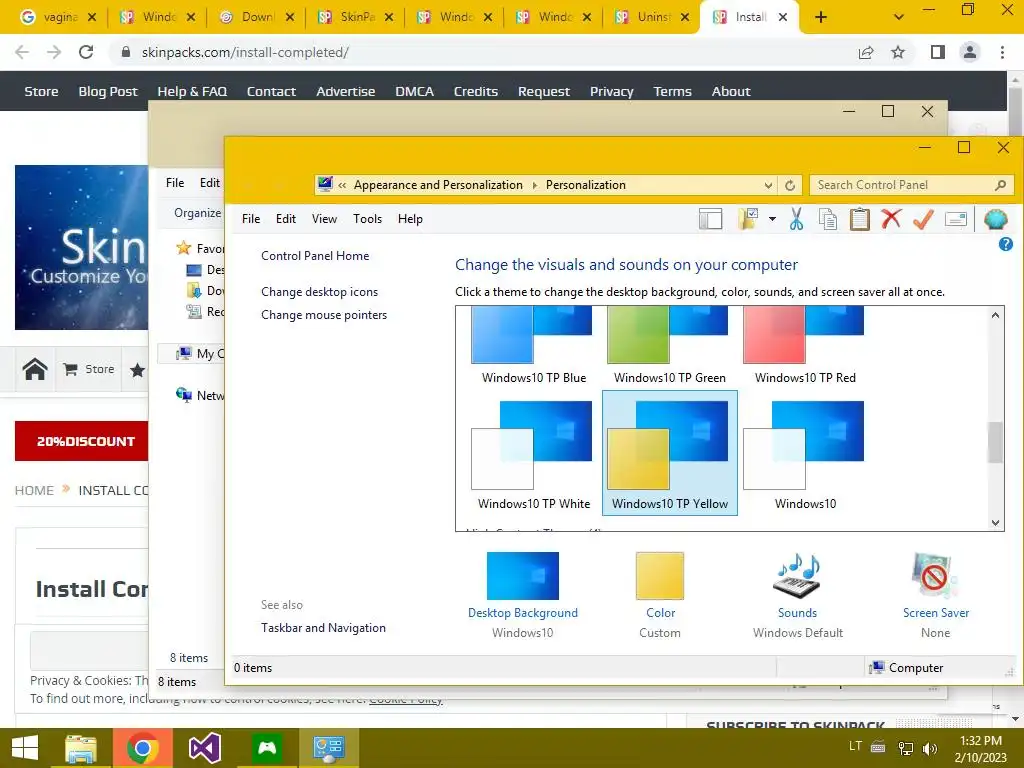Click Control Panel taskbar icon
The width and height of the screenshot is (1024, 768).
point(328,748)
